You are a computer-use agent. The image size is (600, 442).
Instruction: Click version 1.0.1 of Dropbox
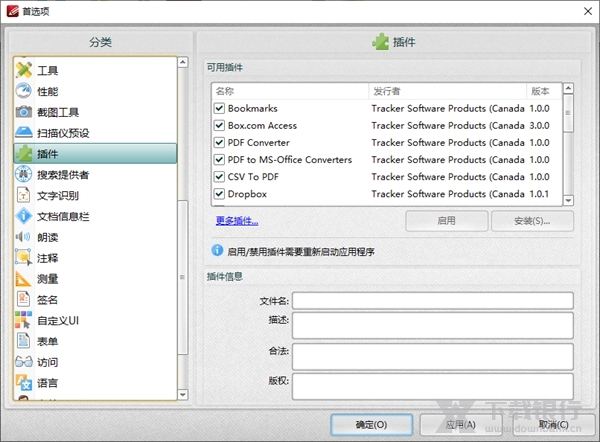click(x=539, y=194)
